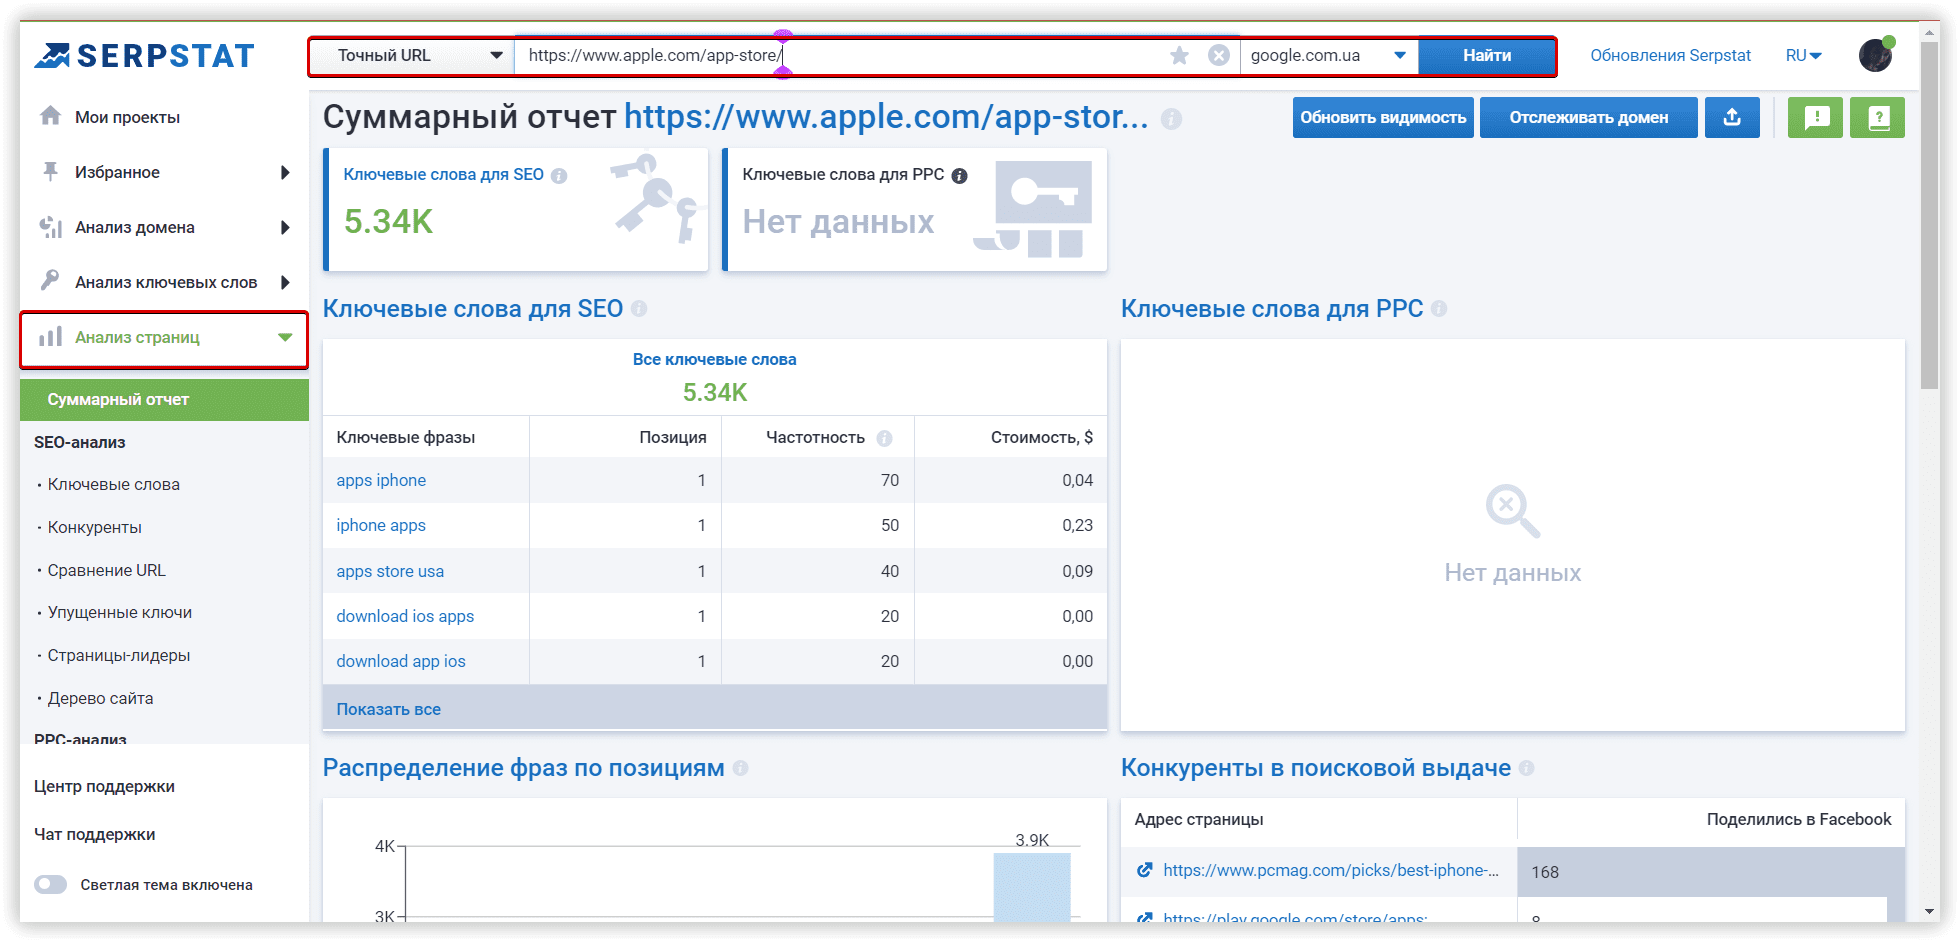Sort by Стоимость, $ column header
The height and width of the screenshot is (942, 1960).
[1041, 437]
